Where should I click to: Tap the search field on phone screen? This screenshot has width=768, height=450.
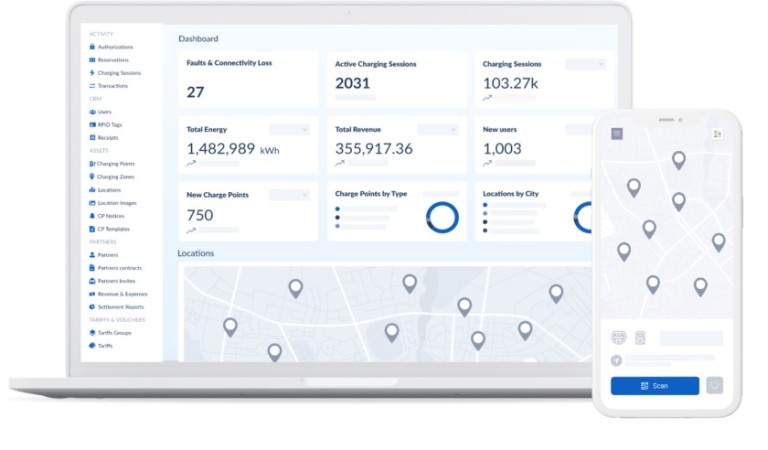pos(691,338)
